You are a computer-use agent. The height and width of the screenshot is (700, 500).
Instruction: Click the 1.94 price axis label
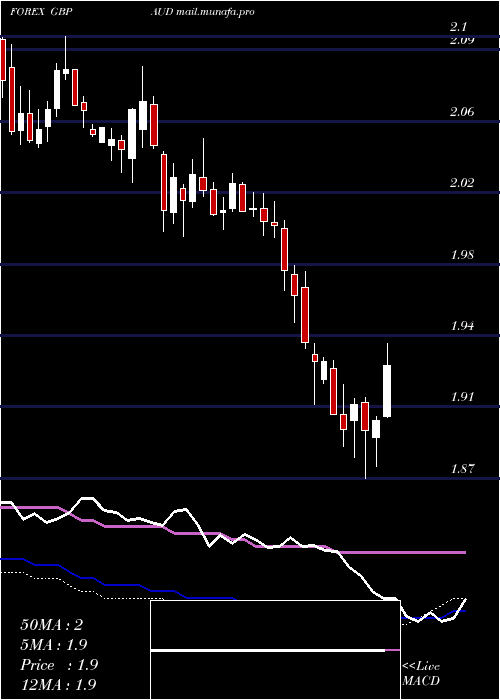click(462, 326)
